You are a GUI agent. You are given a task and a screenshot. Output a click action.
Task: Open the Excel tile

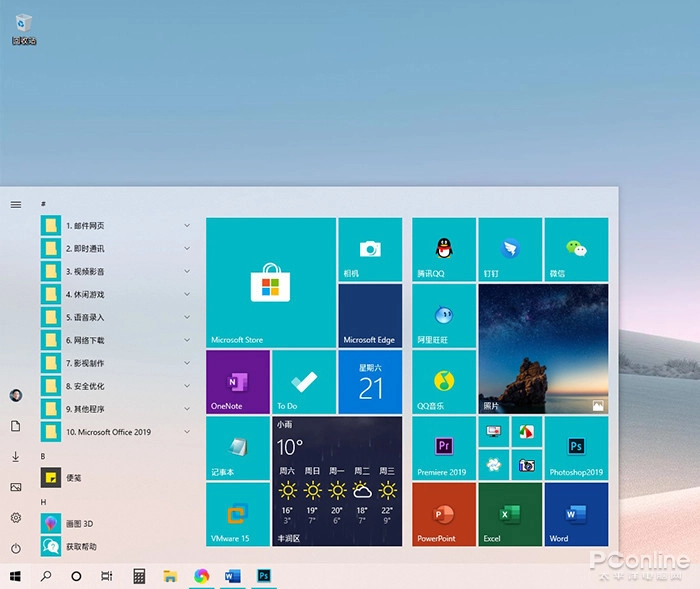coord(510,514)
